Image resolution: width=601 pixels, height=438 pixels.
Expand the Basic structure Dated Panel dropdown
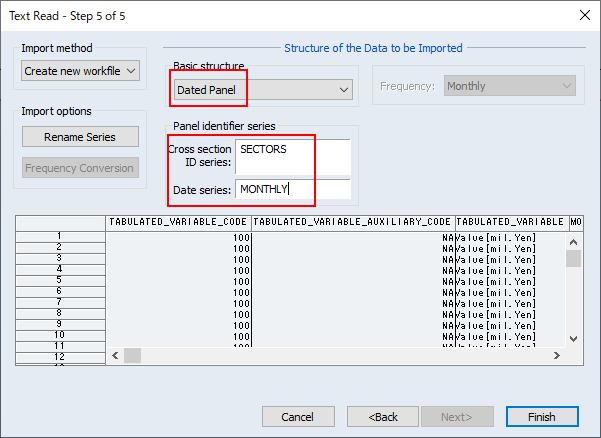(x=263, y=90)
